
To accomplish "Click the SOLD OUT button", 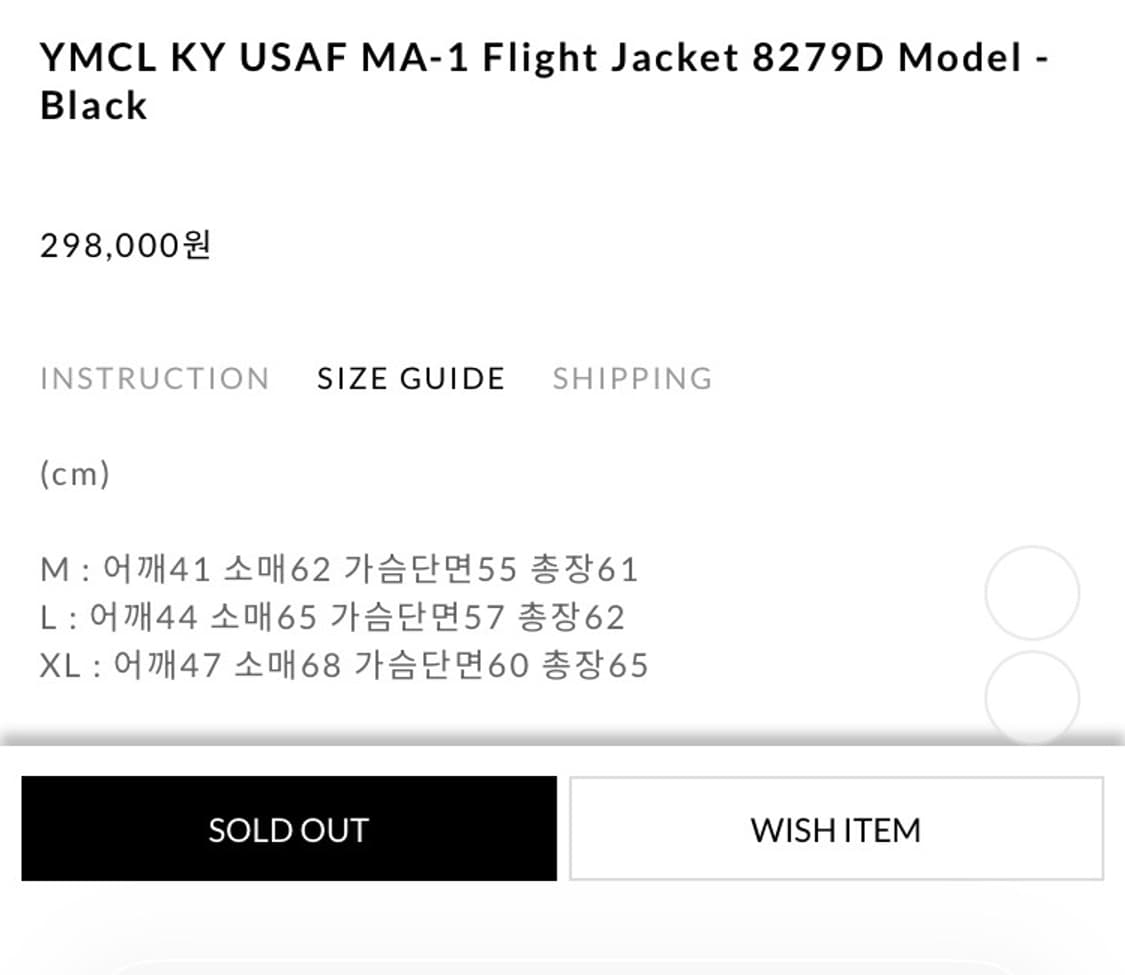I will click(287, 829).
